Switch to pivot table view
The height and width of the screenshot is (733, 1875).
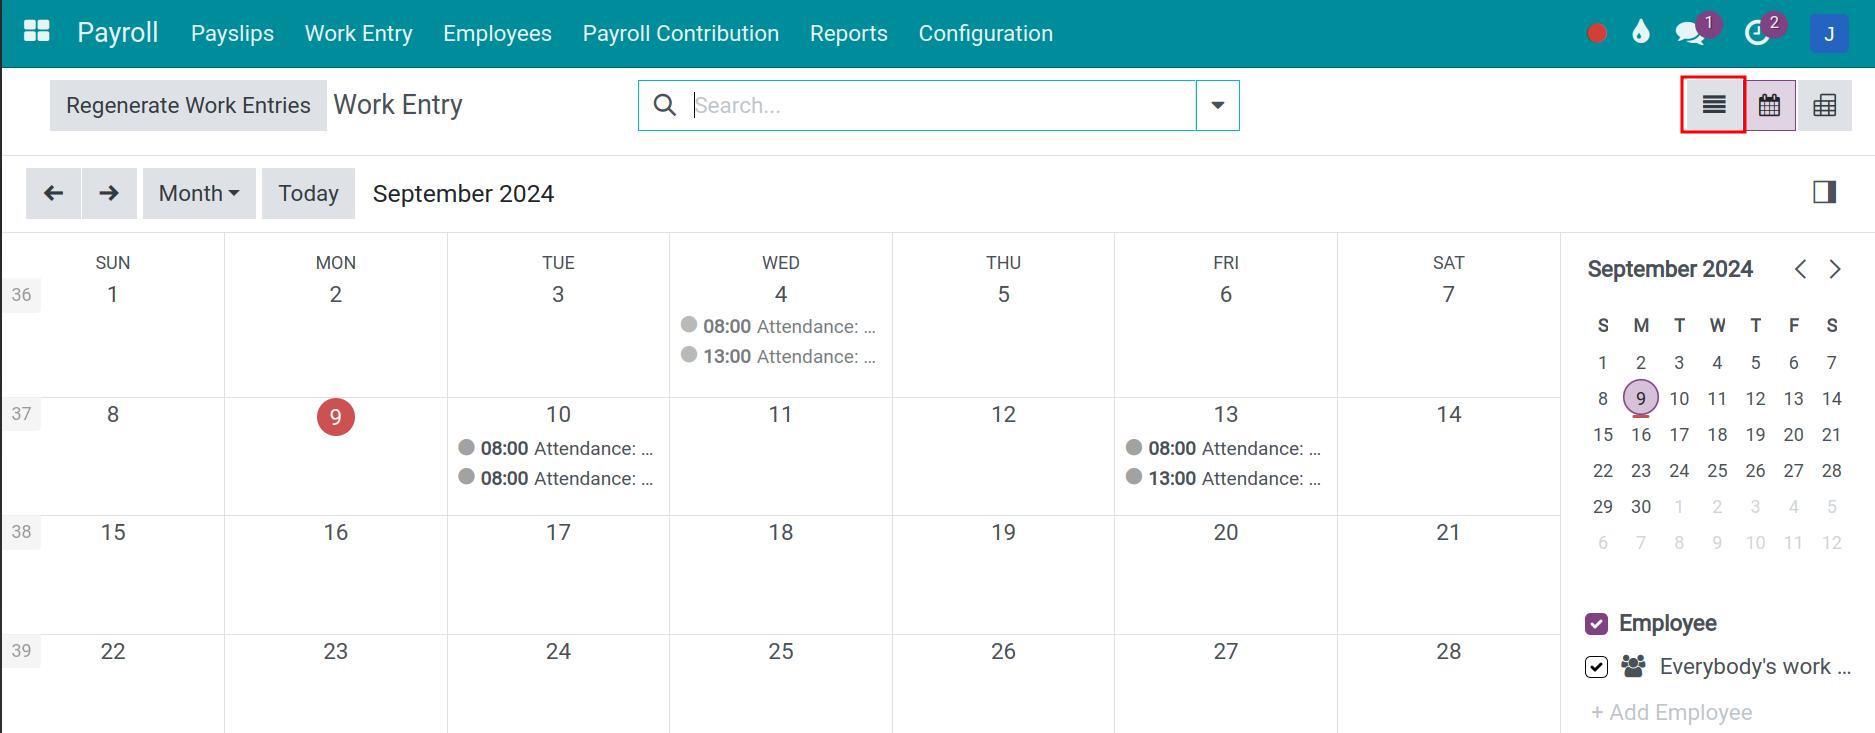(x=1825, y=105)
